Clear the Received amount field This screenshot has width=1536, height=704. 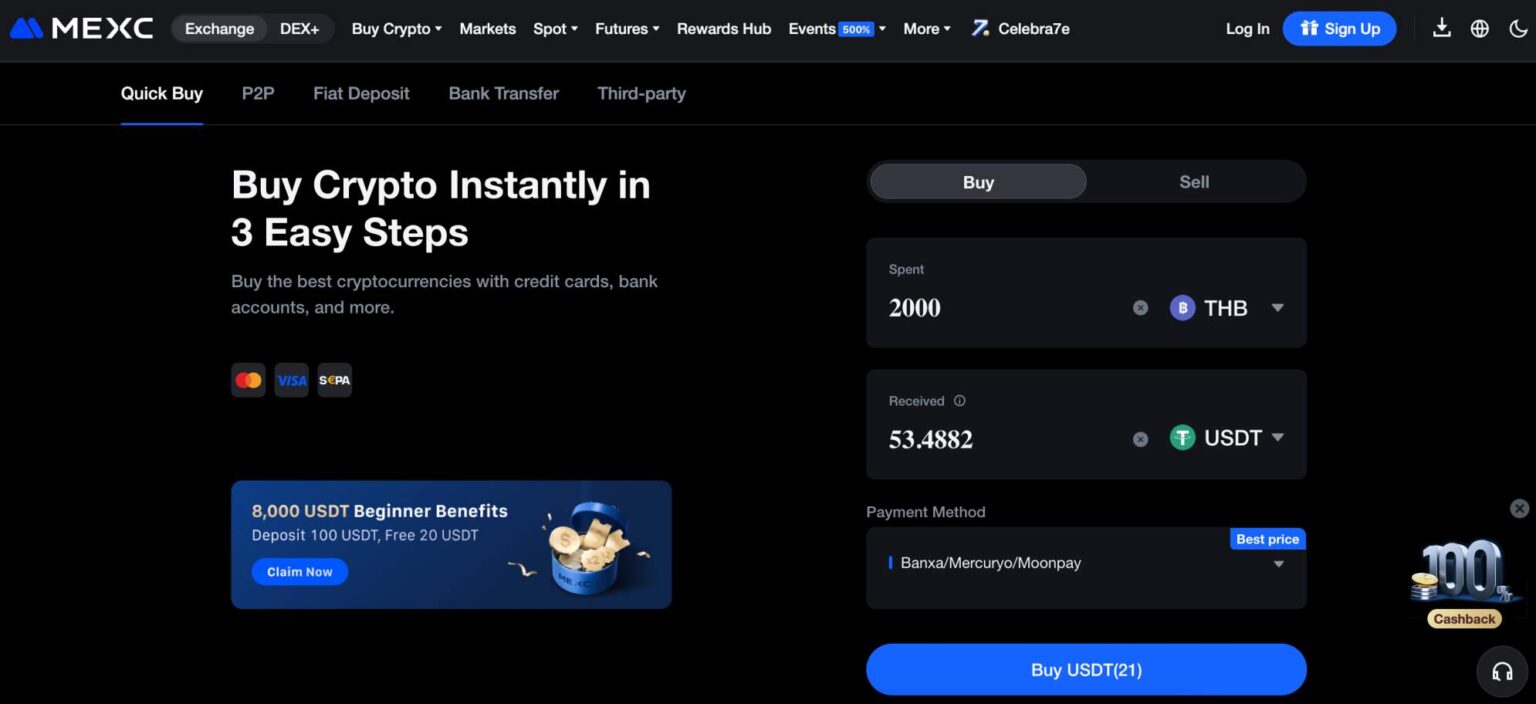coord(1140,439)
